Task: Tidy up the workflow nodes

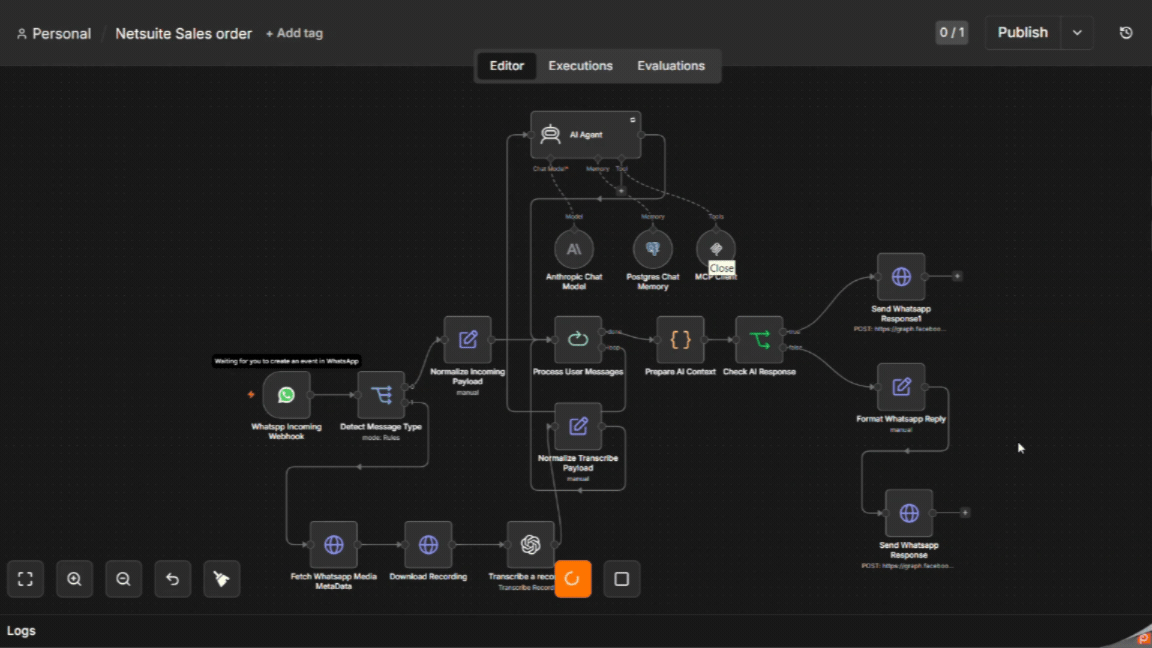Action: [x=221, y=579]
